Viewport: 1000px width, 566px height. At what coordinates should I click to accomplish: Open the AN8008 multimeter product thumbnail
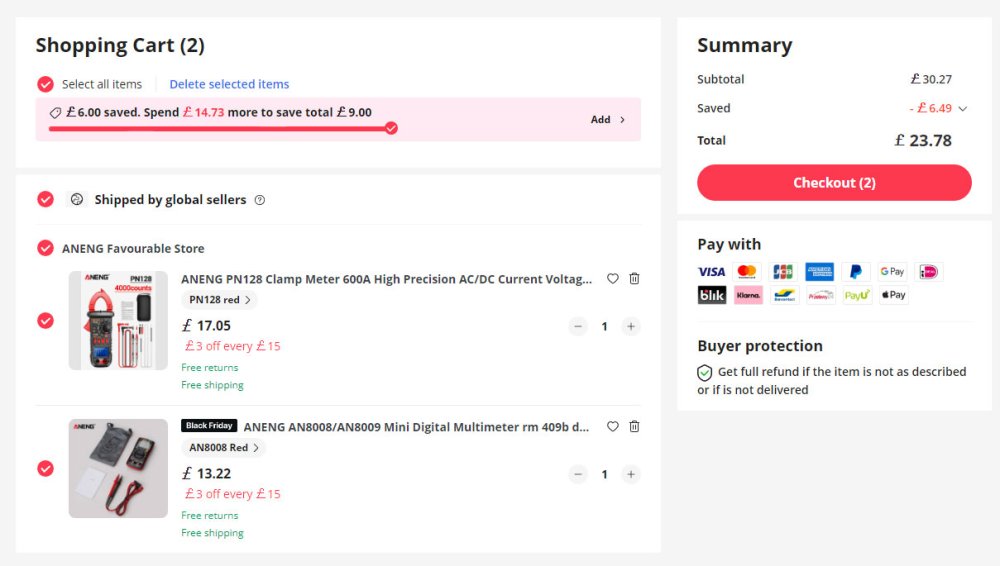point(118,468)
